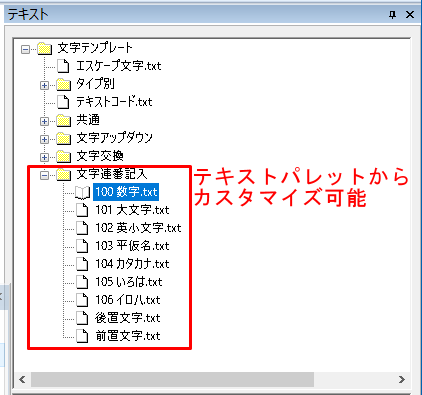This screenshot has height=395, width=422.
Task: Click the 103 平仮名.txt file icon
Action: (82, 246)
